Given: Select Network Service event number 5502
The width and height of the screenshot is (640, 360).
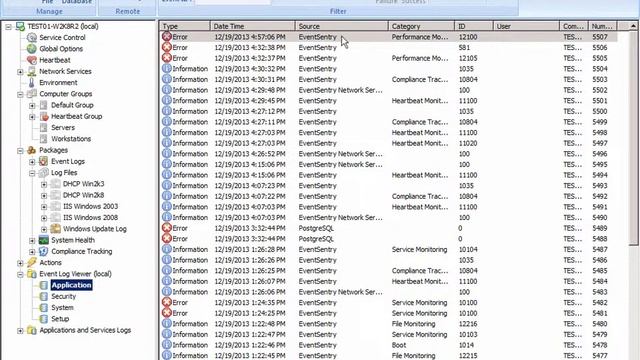Looking at the screenshot, I should [x=388, y=90].
